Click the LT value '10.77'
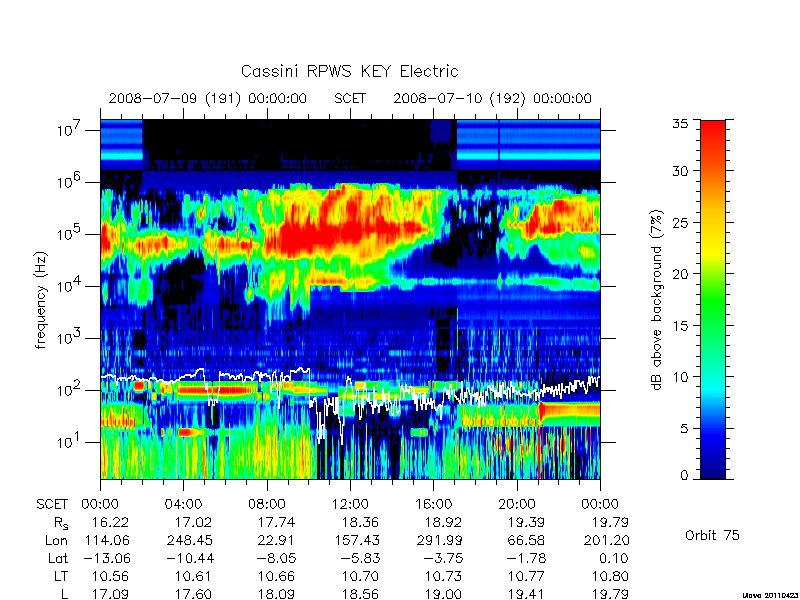 pyautogui.click(x=526, y=577)
